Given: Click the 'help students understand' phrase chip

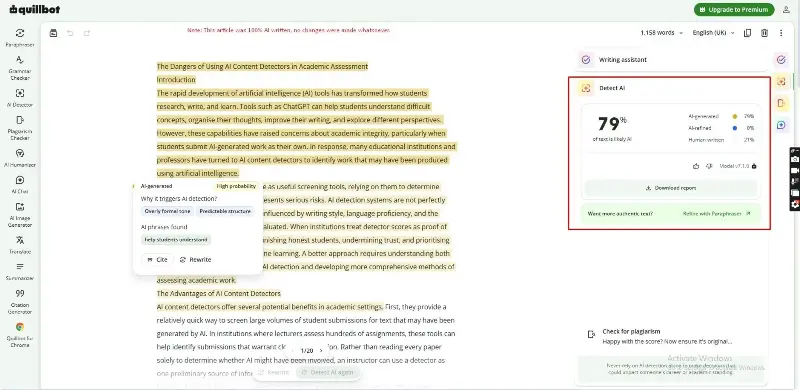Looking at the screenshot, I should coord(176,240).
